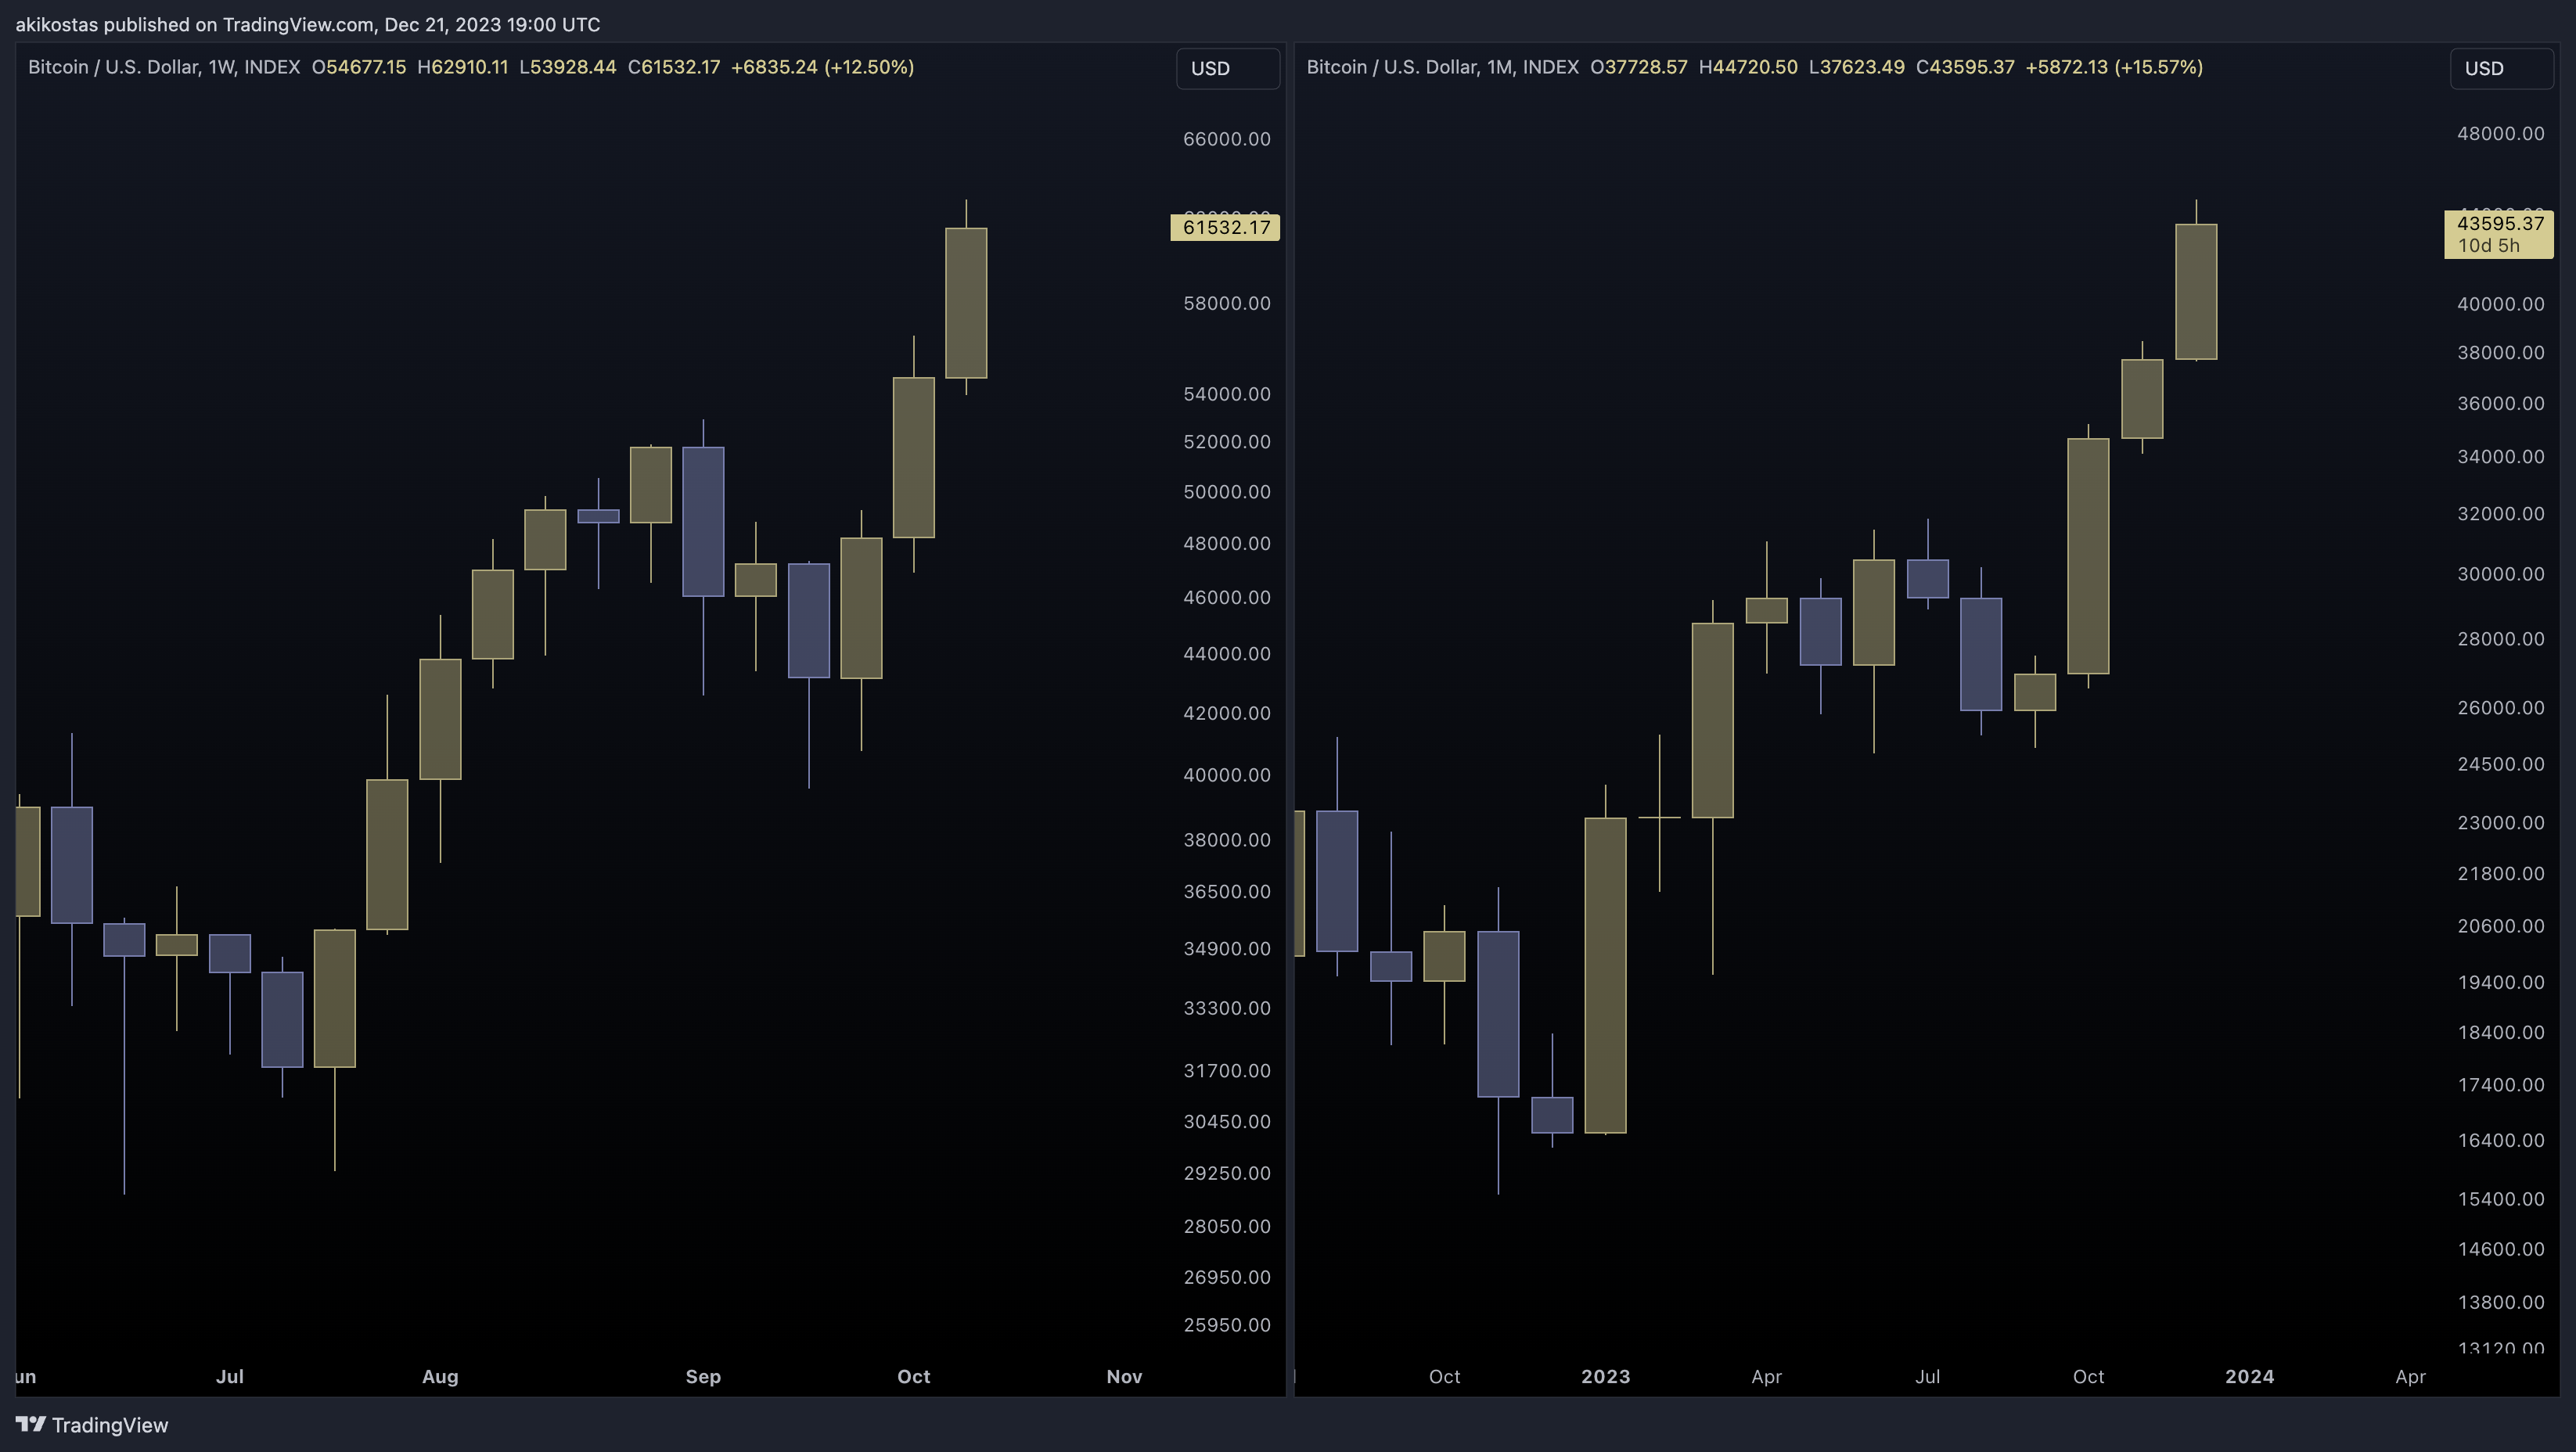Click the Aug label on weekly time axis
The width and height of the screenshot is (2576, 1452).
[440, 1377]
